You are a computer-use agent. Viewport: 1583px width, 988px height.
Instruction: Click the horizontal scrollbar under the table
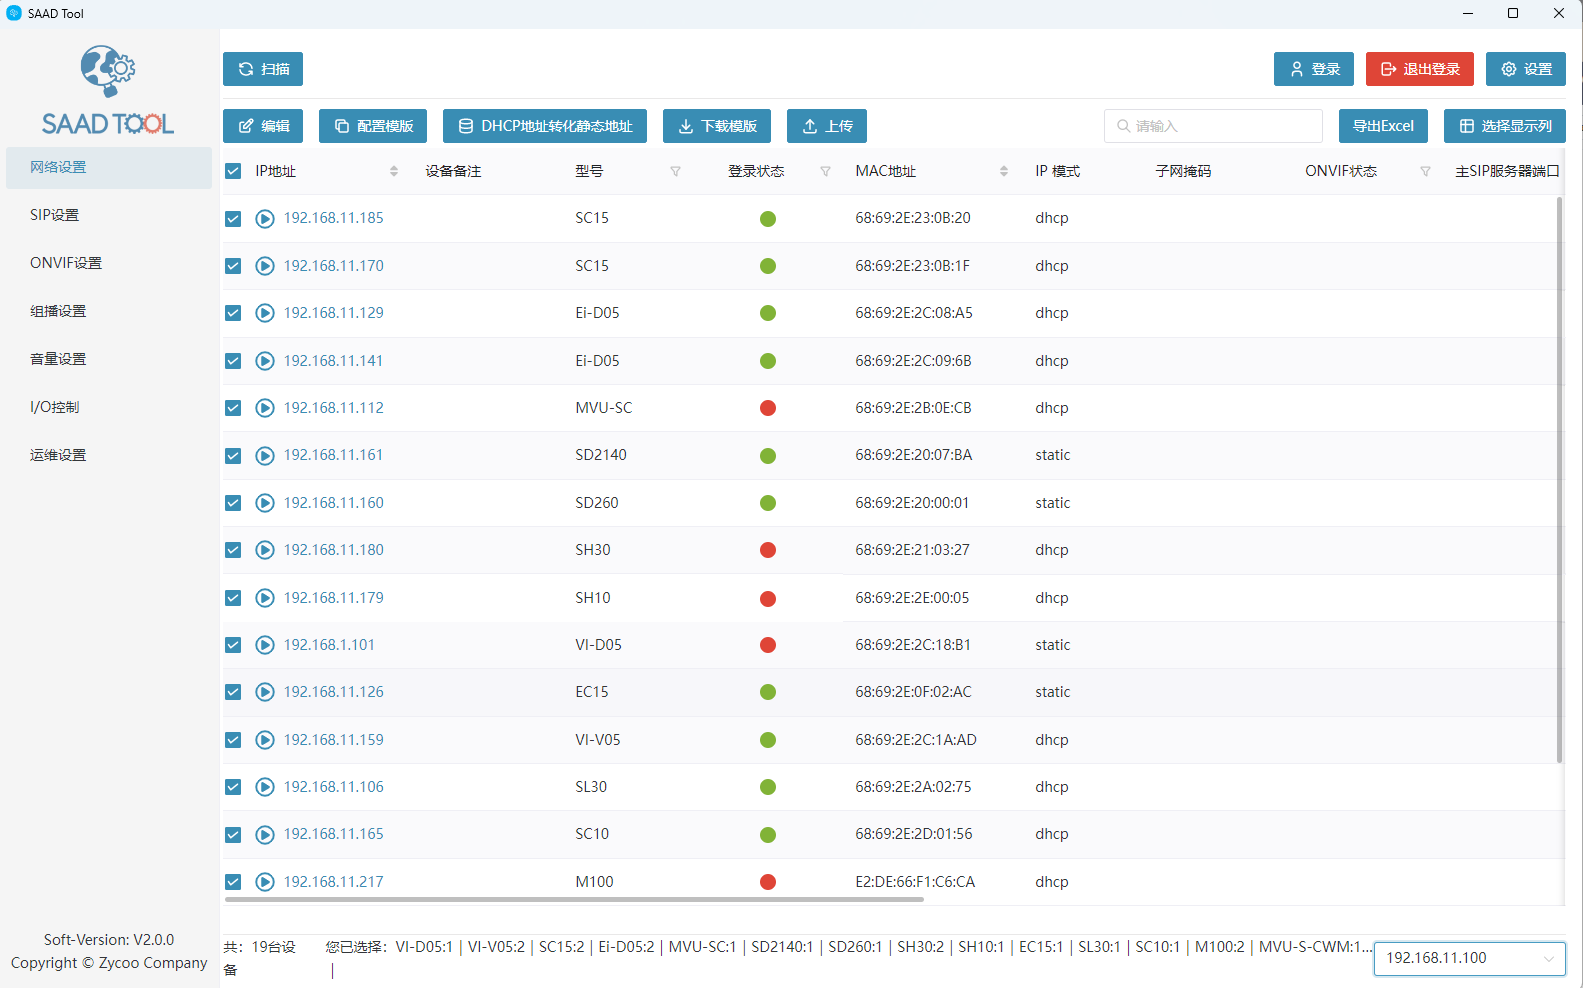click(x=574, y=899)
